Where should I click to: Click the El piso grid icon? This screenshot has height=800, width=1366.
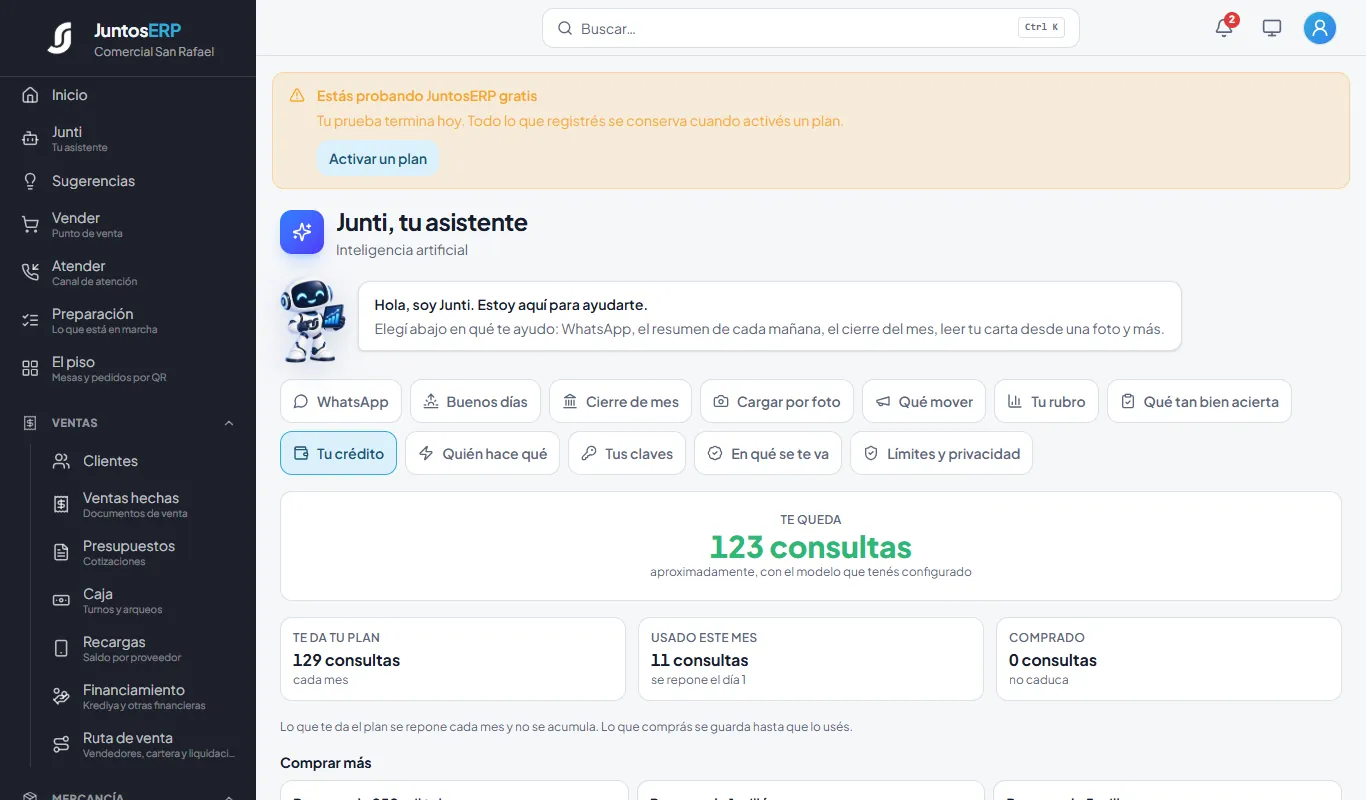[x=30, y=369]
